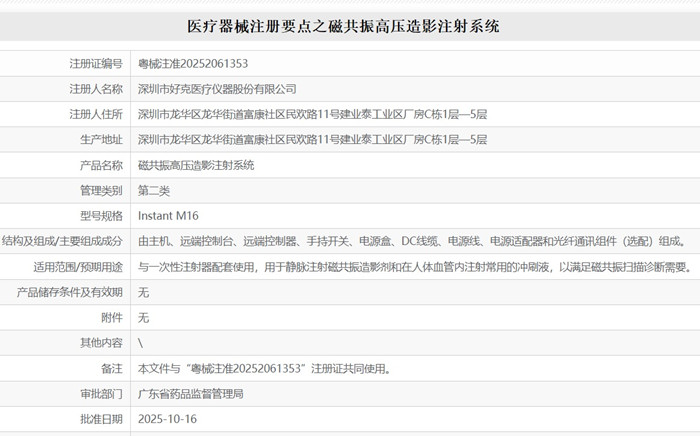The height and width of the screenshot is (436, 700).
Task: Click the approval date 2025-10-16
Action: tap(167, 419)
